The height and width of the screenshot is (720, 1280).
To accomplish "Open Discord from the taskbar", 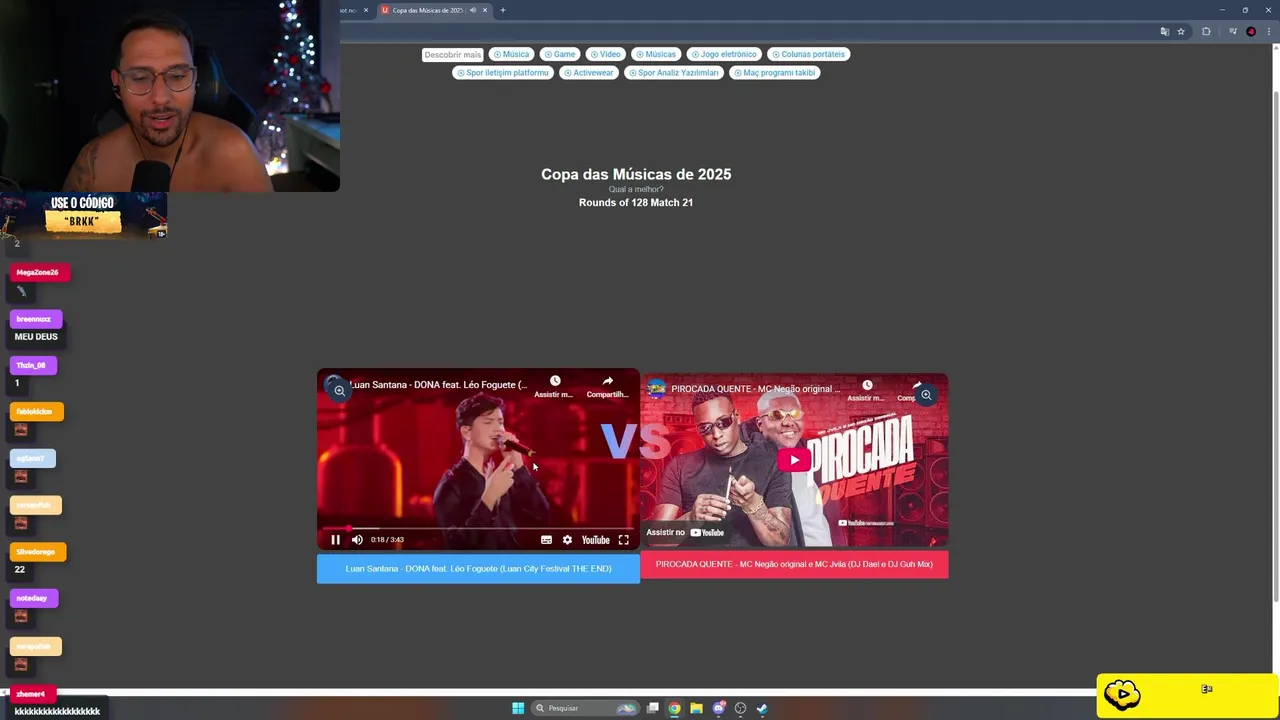I will pyautogui.click(x=719, y=708).
